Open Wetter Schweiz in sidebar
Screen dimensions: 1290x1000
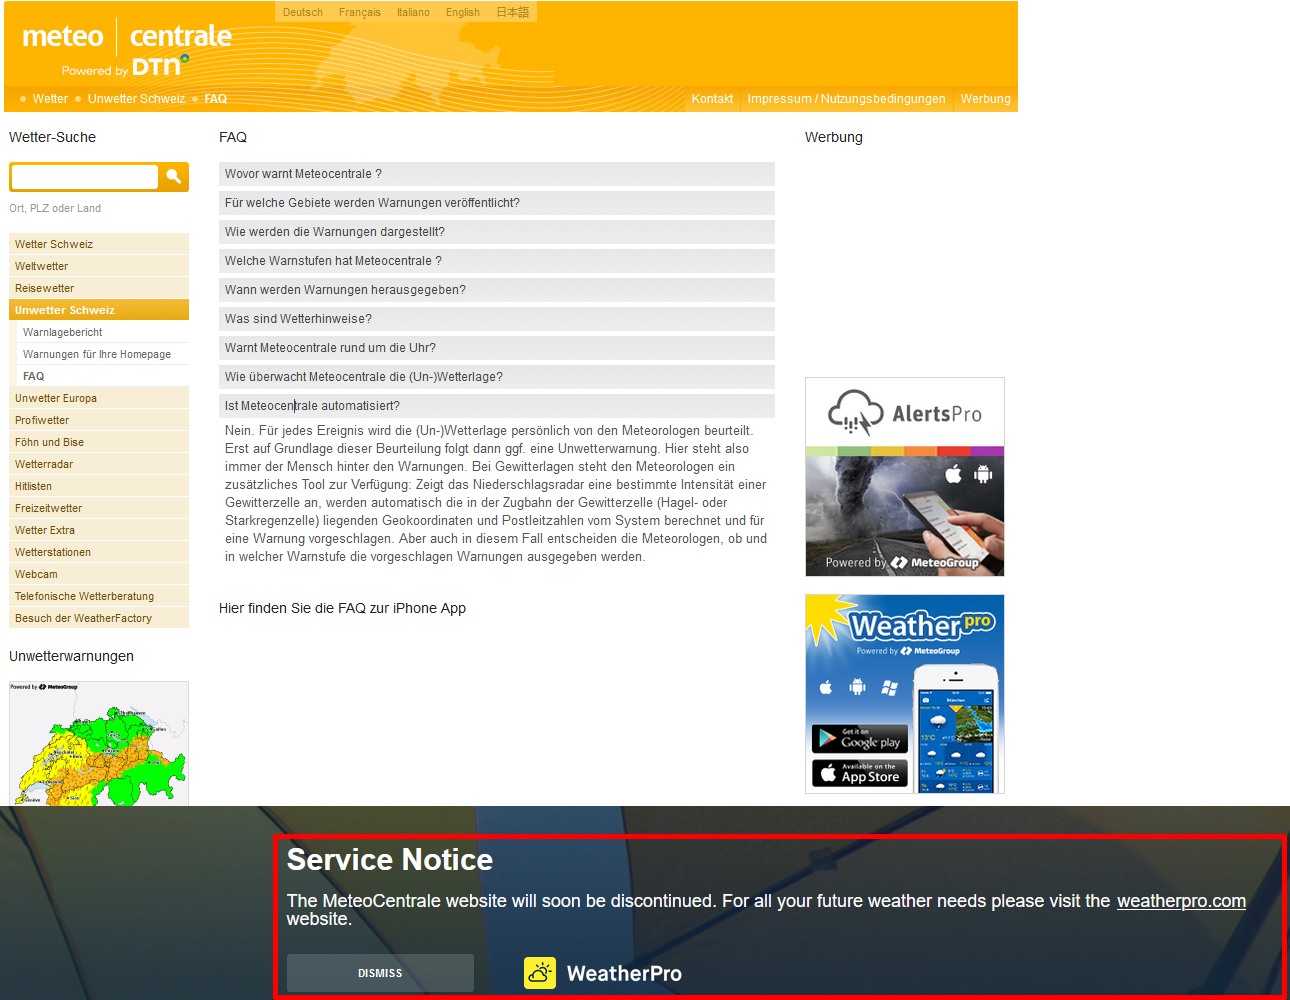coord(99,244)
